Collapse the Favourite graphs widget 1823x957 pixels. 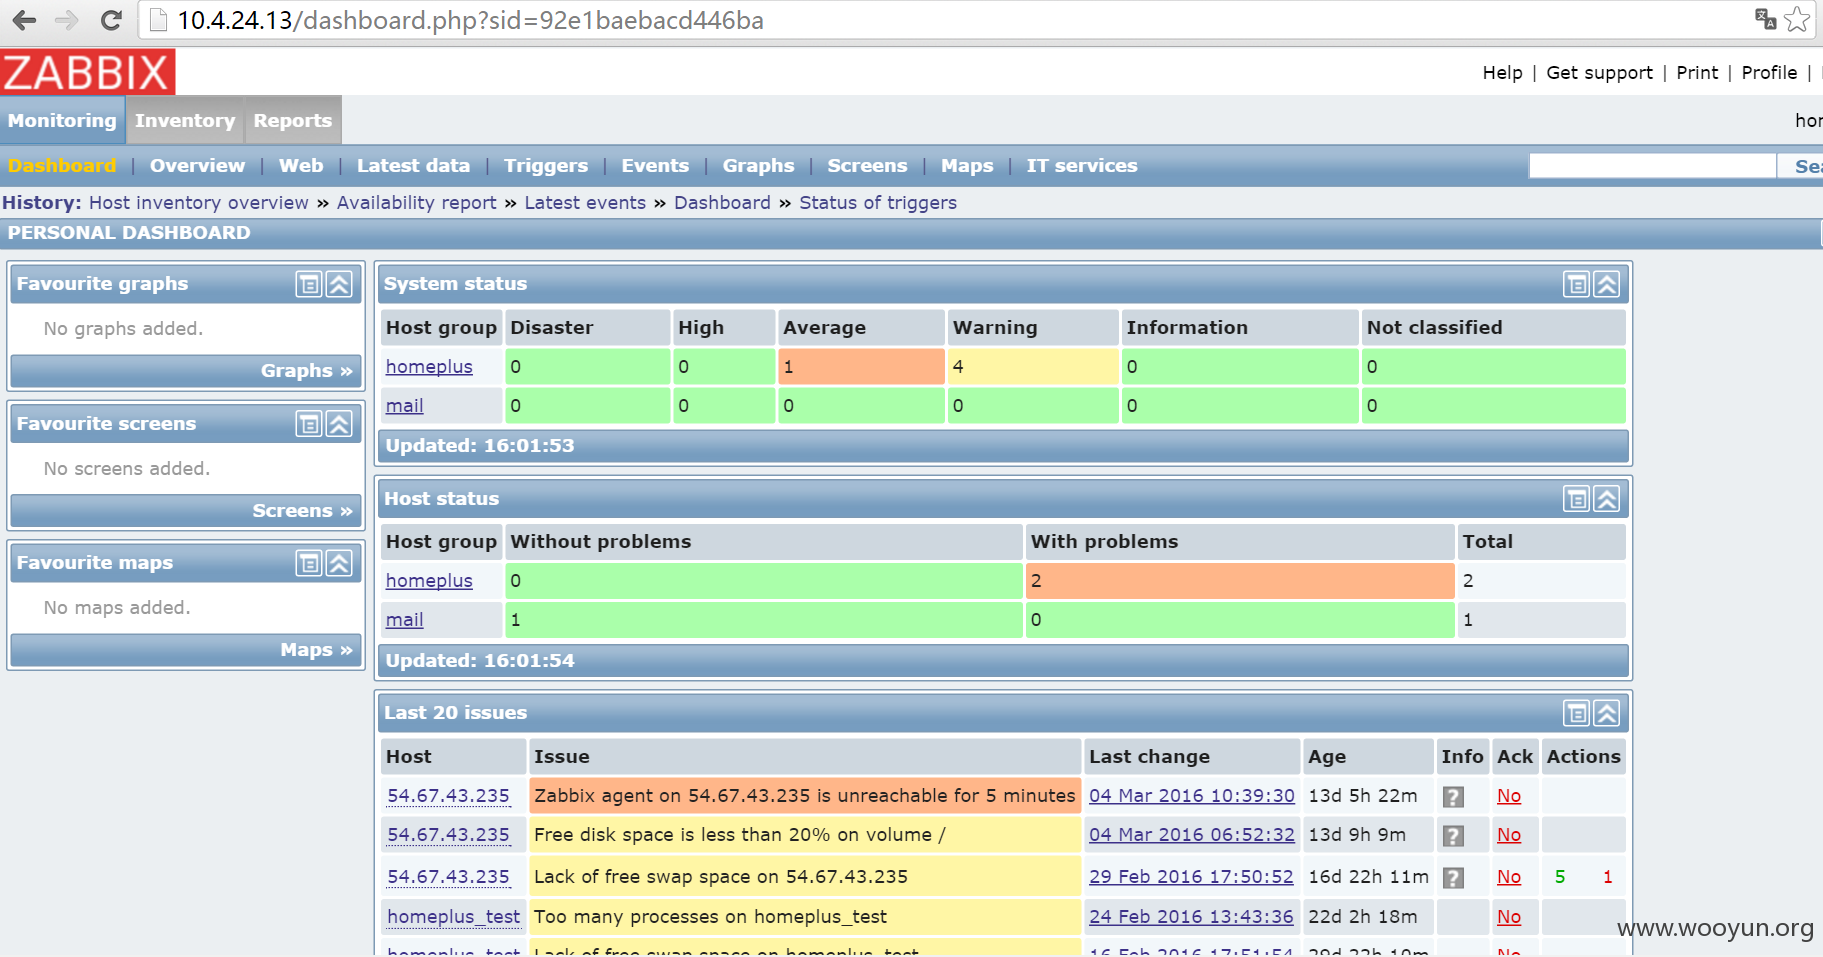tap(339, 284)
